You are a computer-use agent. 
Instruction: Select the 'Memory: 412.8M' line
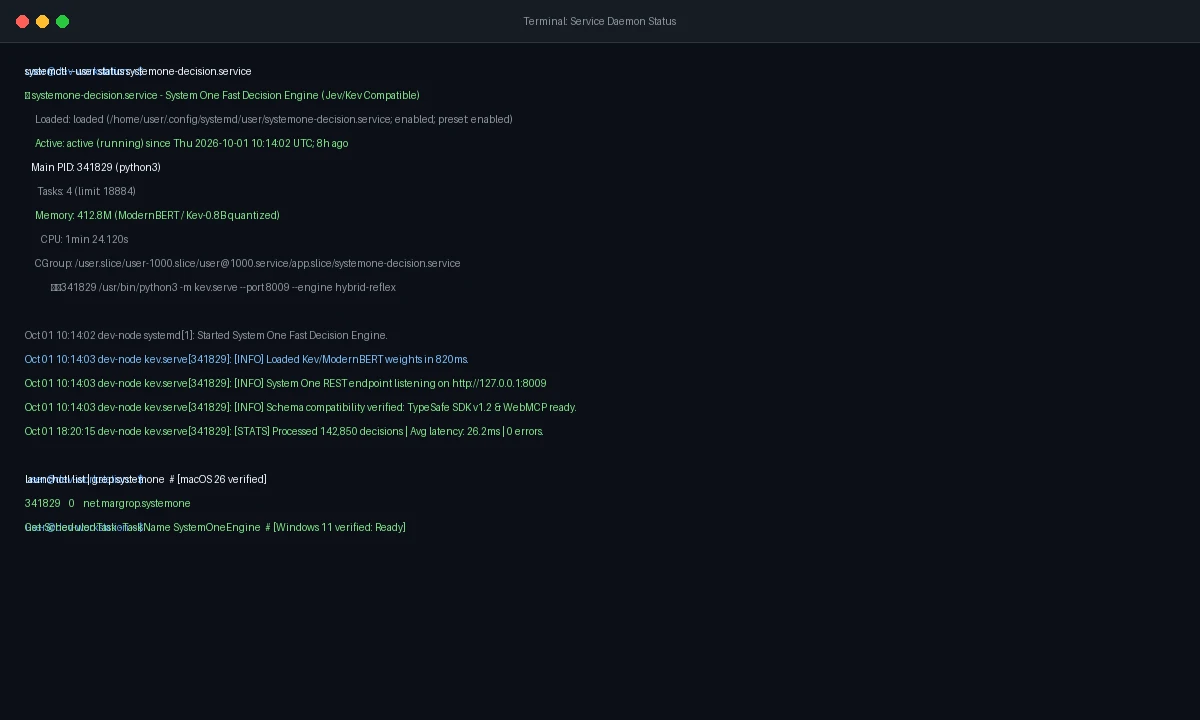coord(158,216)
